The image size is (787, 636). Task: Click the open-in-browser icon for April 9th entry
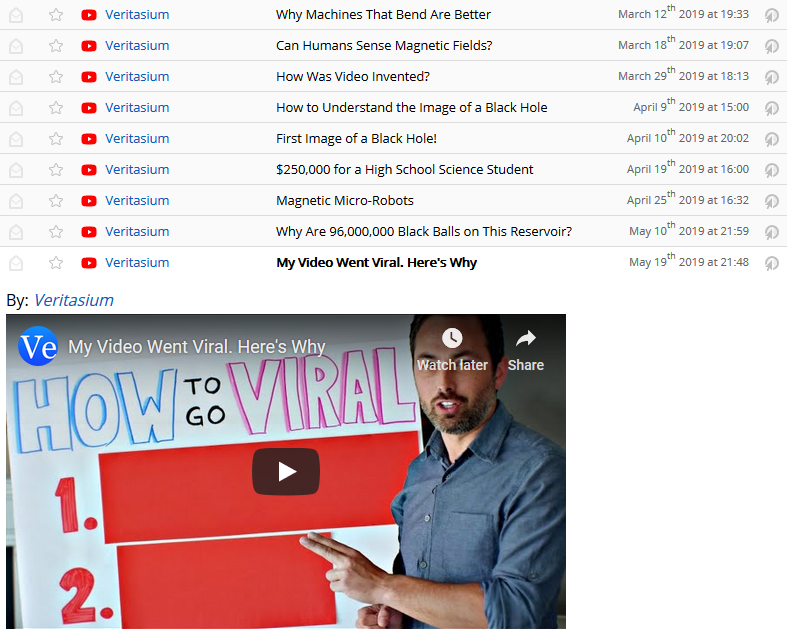coord(771,108)
